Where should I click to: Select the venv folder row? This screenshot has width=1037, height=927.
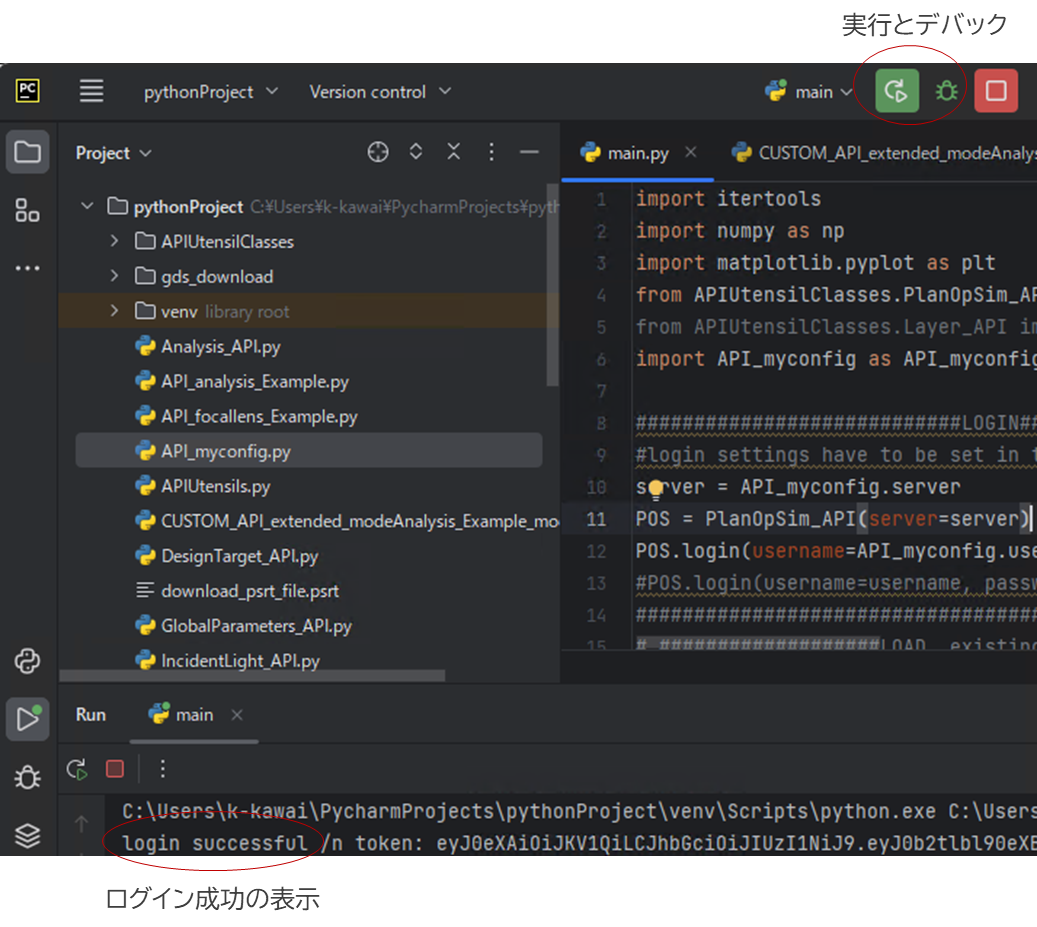[x=308, y=311]
